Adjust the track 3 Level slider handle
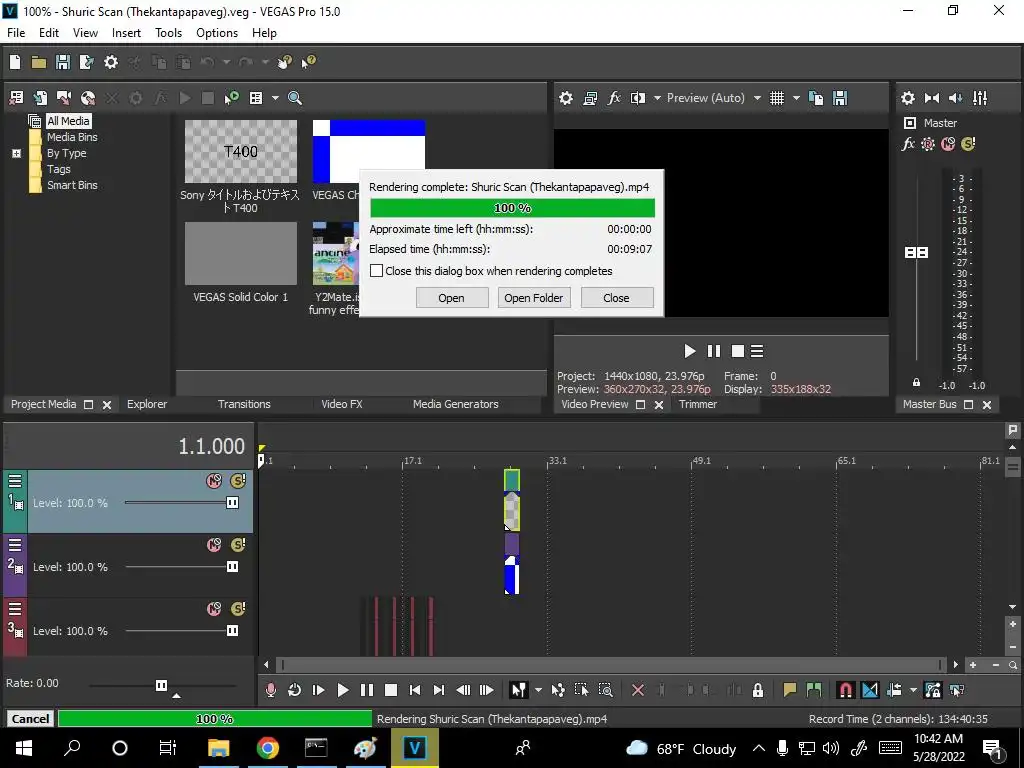1024x768 pixels. (232, 631)
